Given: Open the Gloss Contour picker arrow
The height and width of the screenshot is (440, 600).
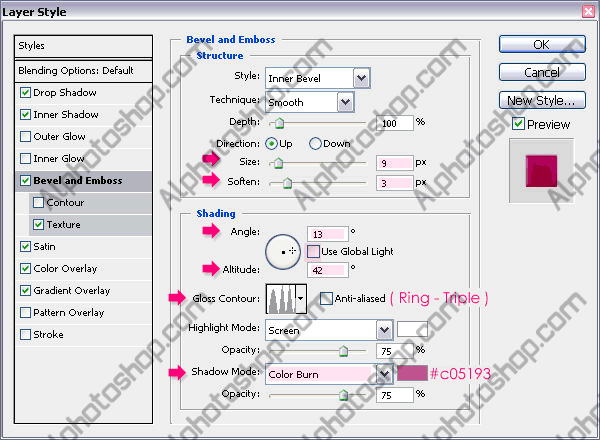Looking at the screenshot, I should 301,298.
